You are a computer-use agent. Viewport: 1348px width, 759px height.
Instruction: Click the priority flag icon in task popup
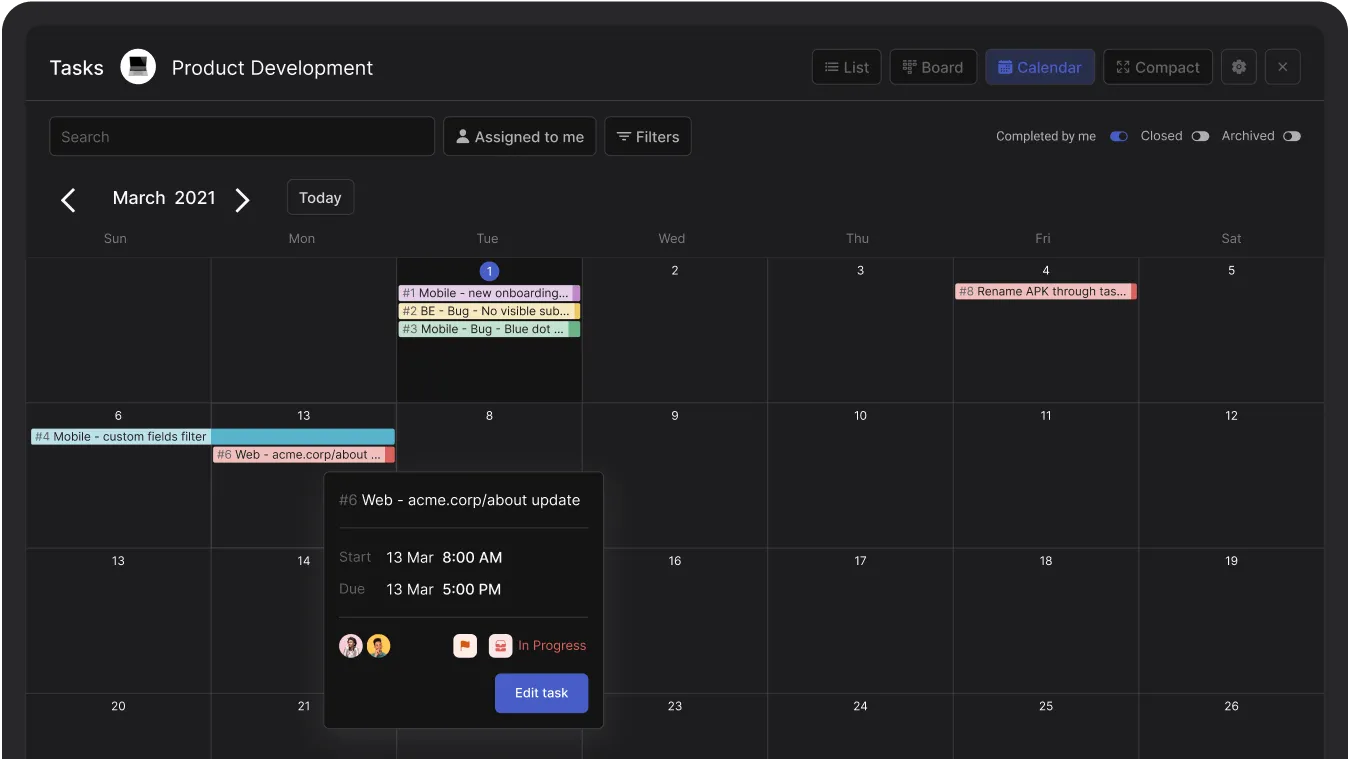[464, 645]
